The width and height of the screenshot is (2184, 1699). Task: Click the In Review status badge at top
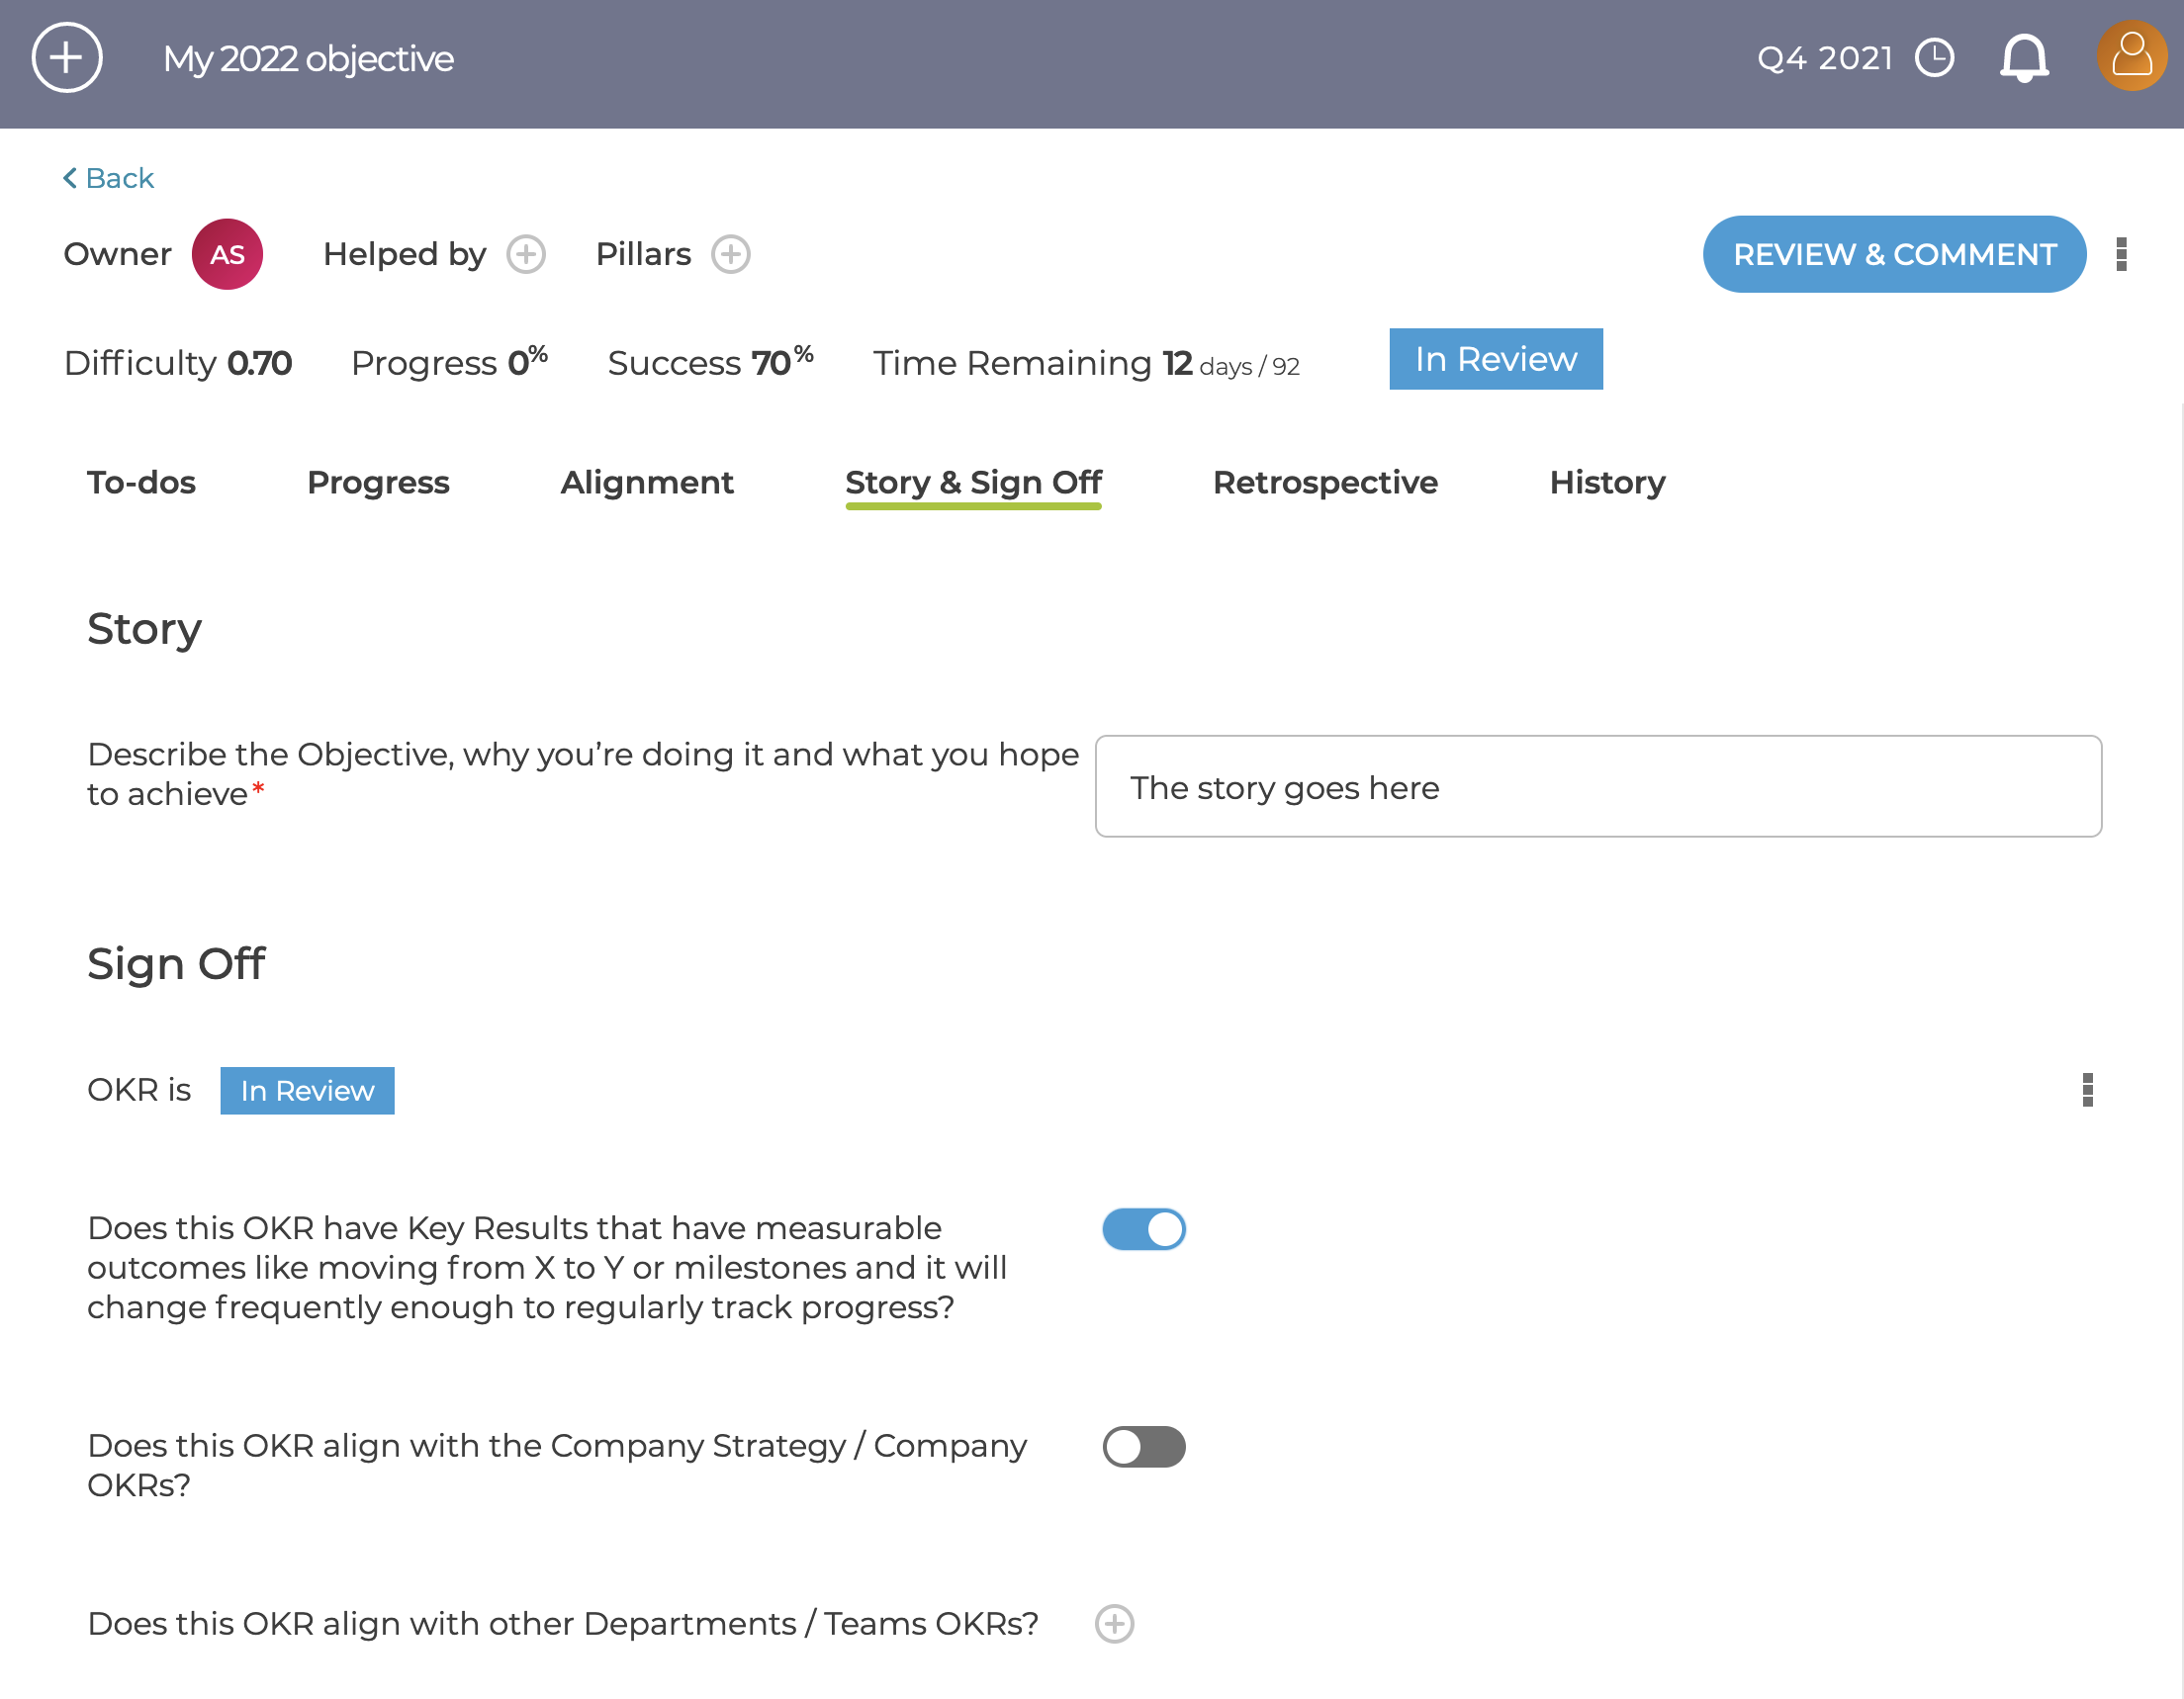pos(1496,359)
